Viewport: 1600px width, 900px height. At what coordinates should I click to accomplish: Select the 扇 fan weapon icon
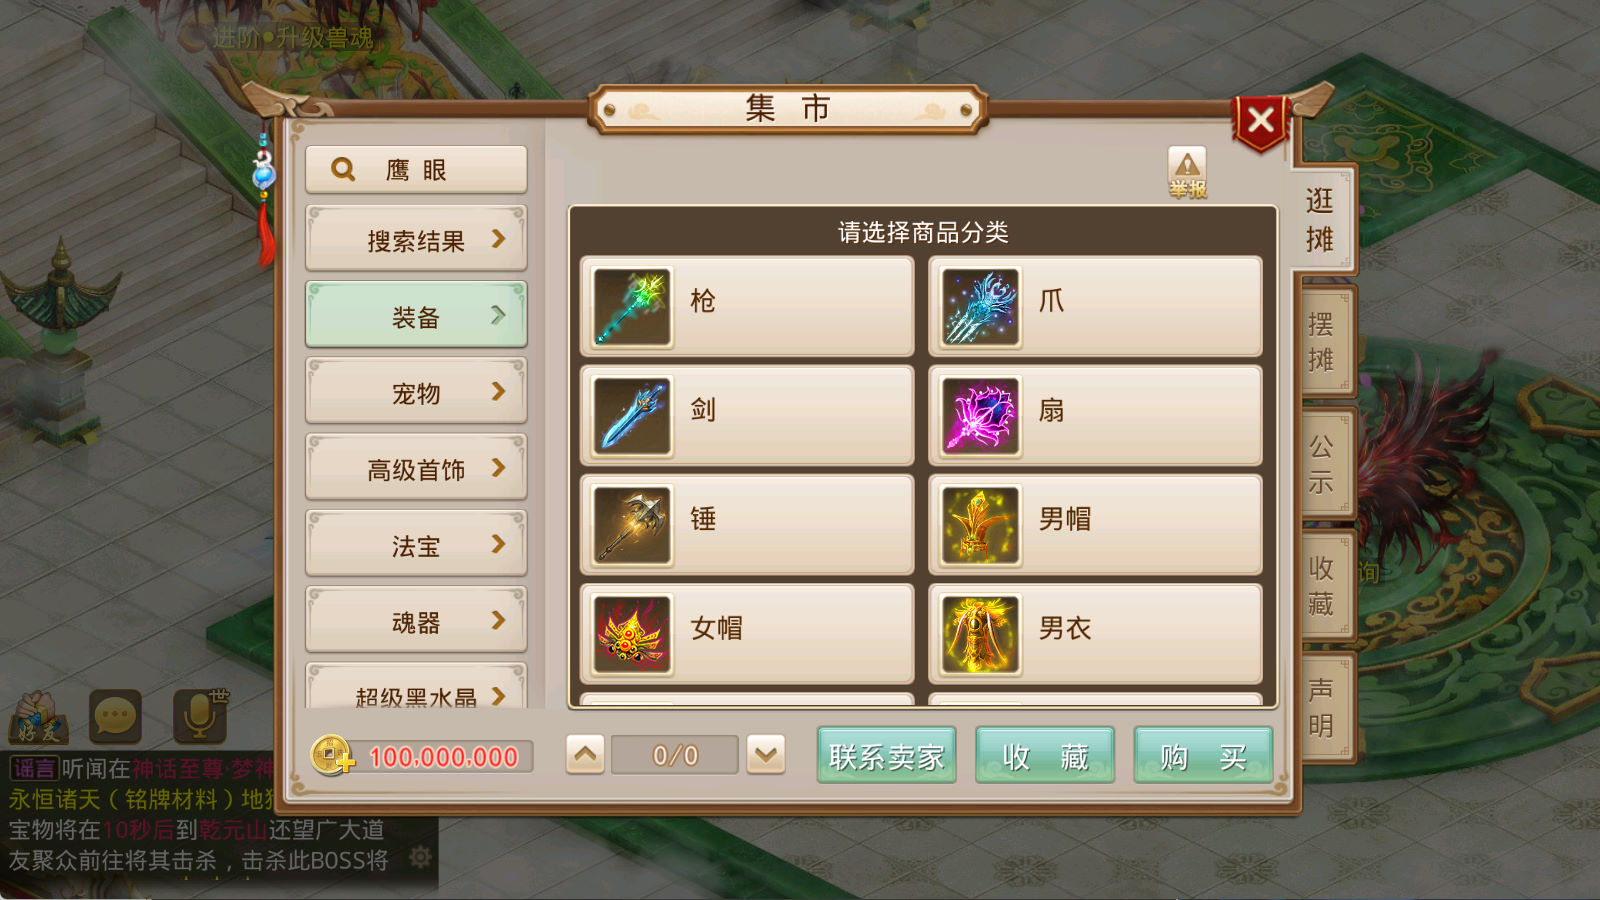pyautogui.click(x=980, y=416)
